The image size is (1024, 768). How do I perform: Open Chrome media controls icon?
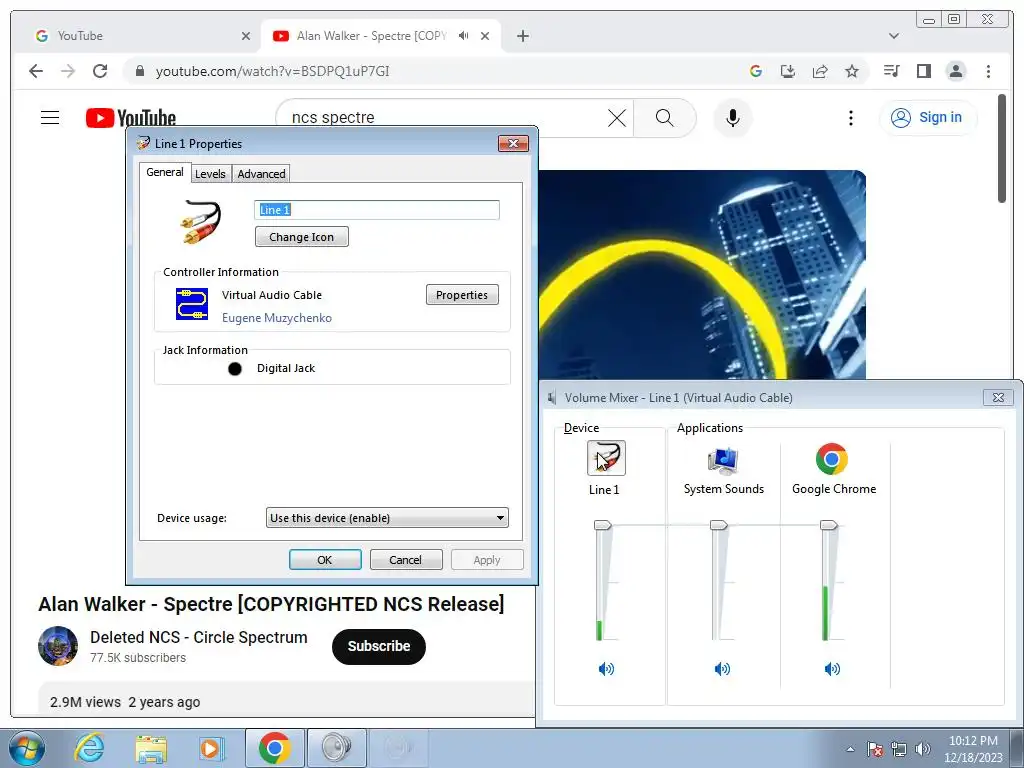pos(891,71)
